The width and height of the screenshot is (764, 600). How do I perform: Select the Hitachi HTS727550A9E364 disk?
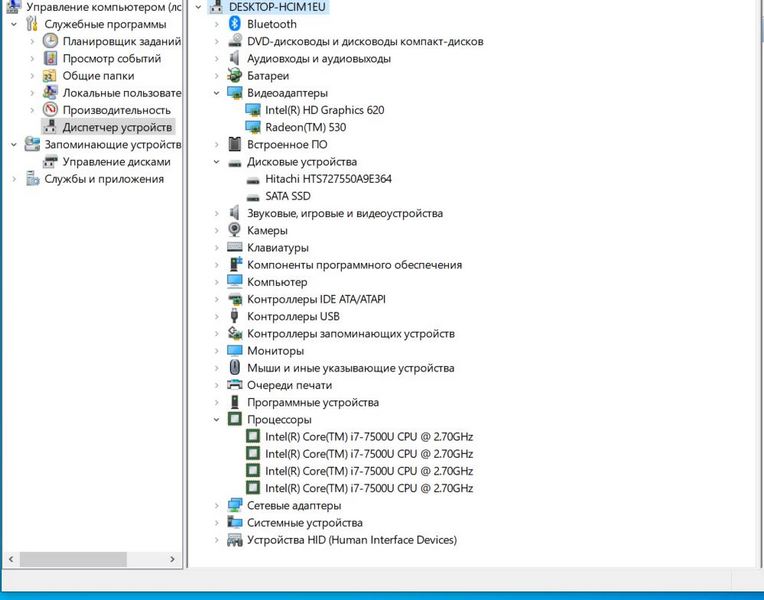[328, 179]
